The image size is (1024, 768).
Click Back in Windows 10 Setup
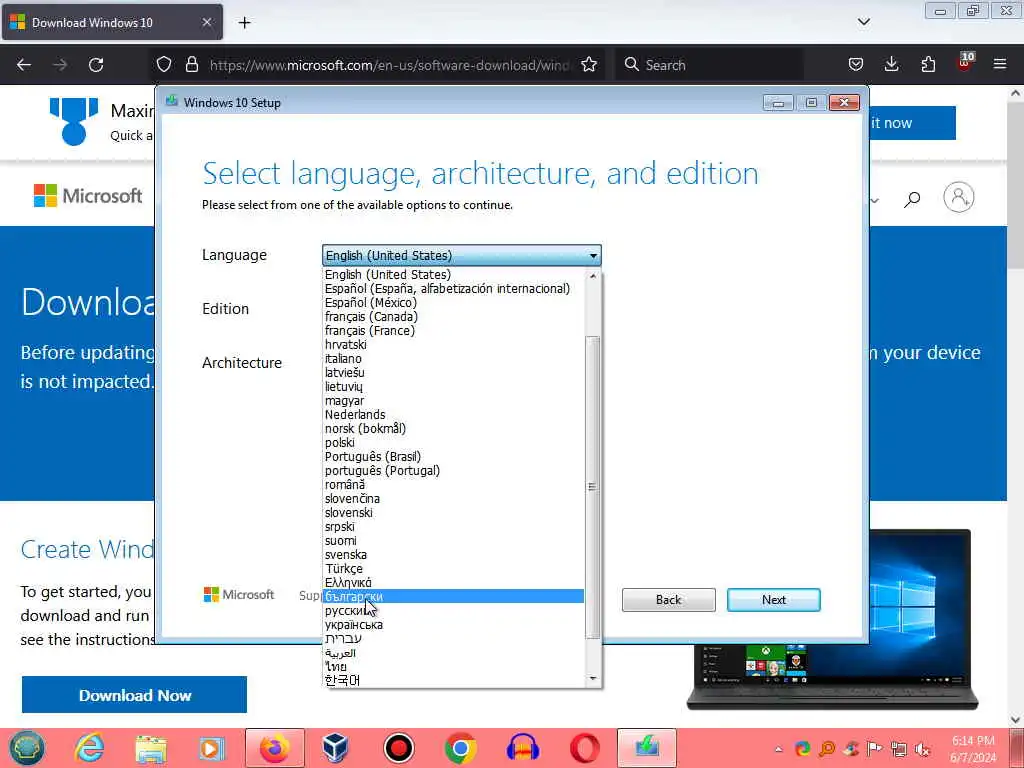click(669, 600)
